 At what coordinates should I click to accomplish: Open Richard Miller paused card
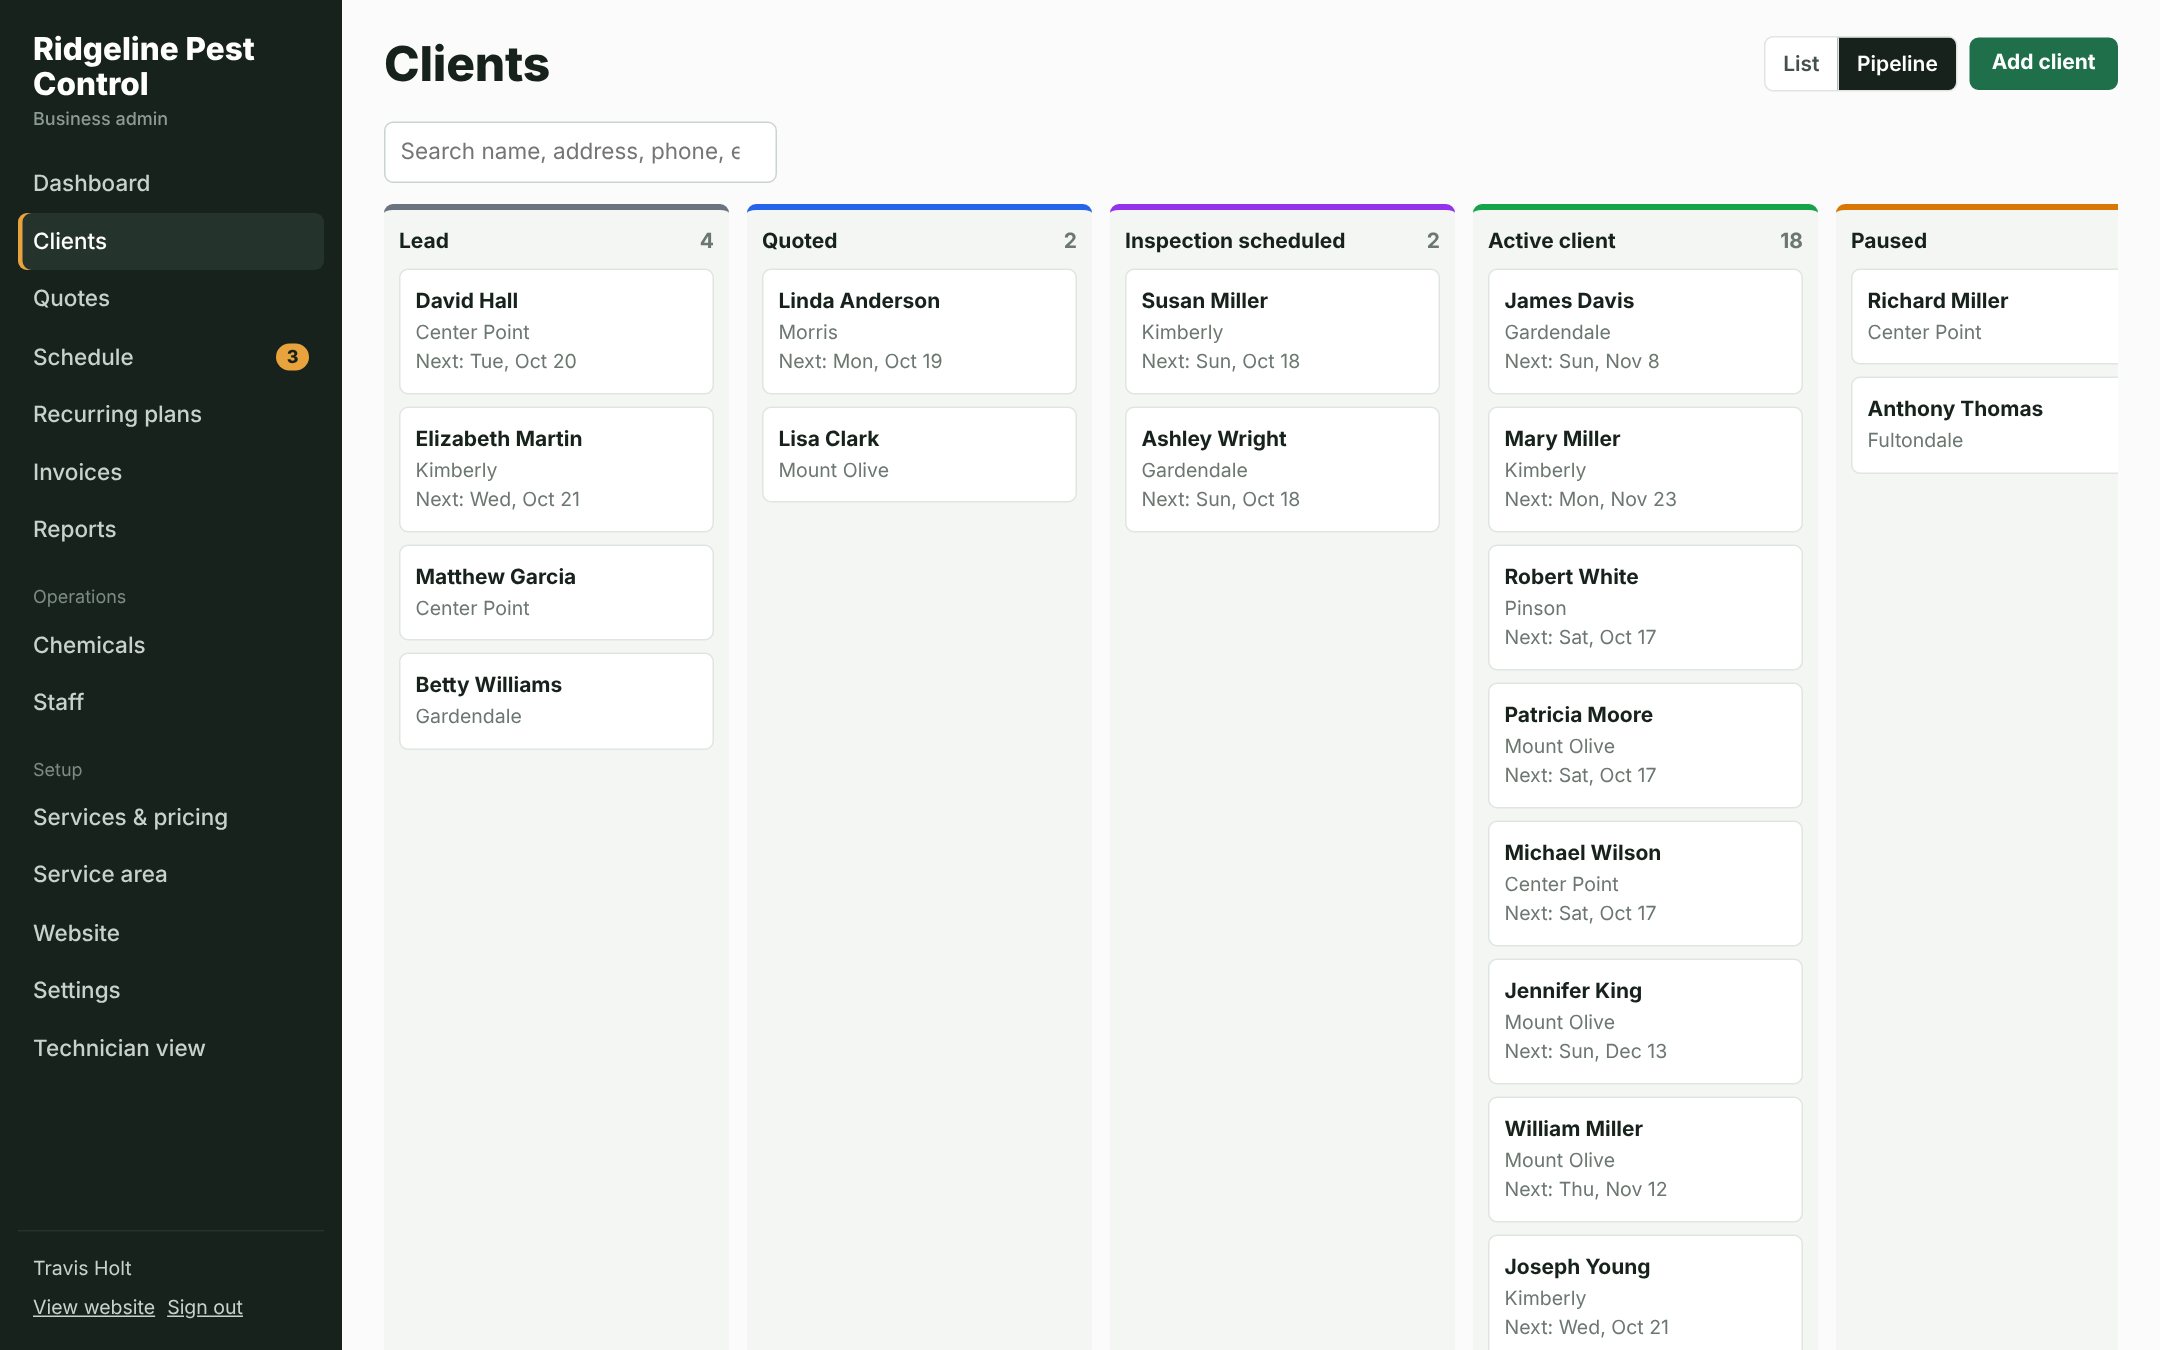click(1985, 316)
